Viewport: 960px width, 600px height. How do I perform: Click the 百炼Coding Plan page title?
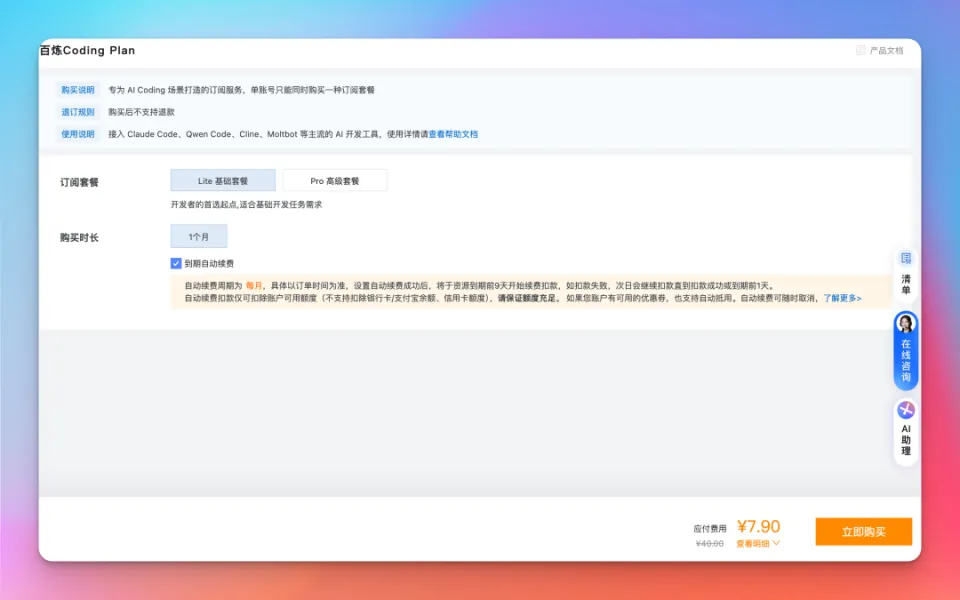point(87,50)
